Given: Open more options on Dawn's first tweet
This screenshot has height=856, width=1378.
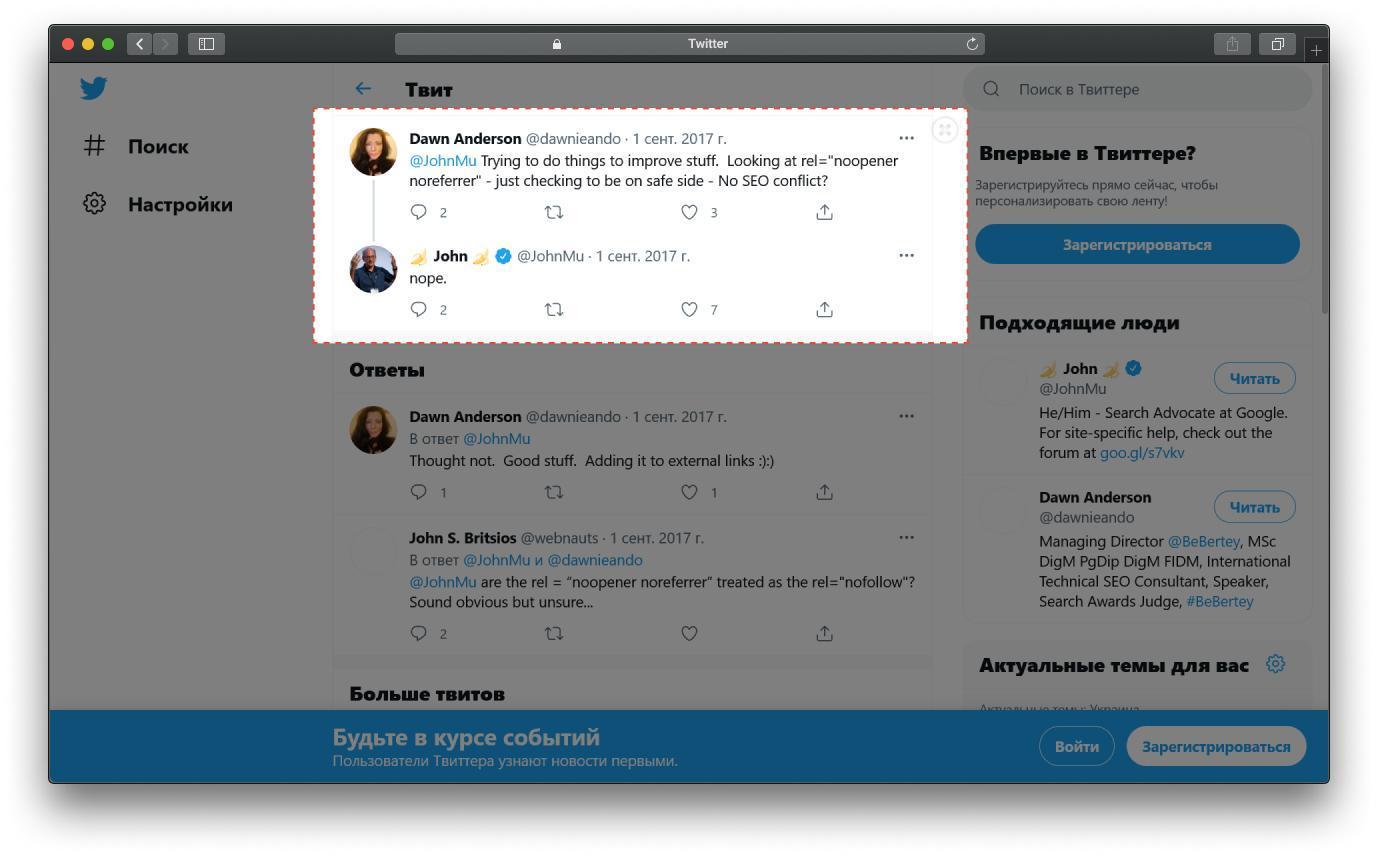Looking at the screenshot, I should point(906,138).
